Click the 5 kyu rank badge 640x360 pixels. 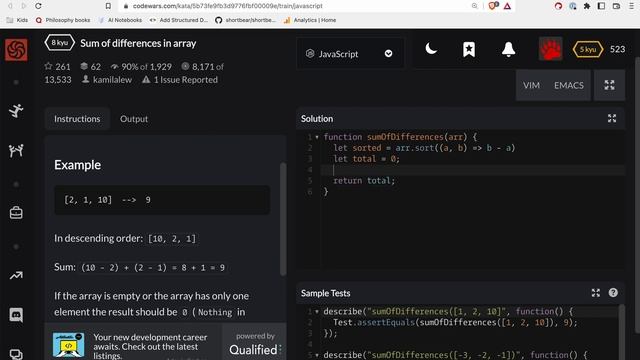pyautogui.click(x=588, y=49)
